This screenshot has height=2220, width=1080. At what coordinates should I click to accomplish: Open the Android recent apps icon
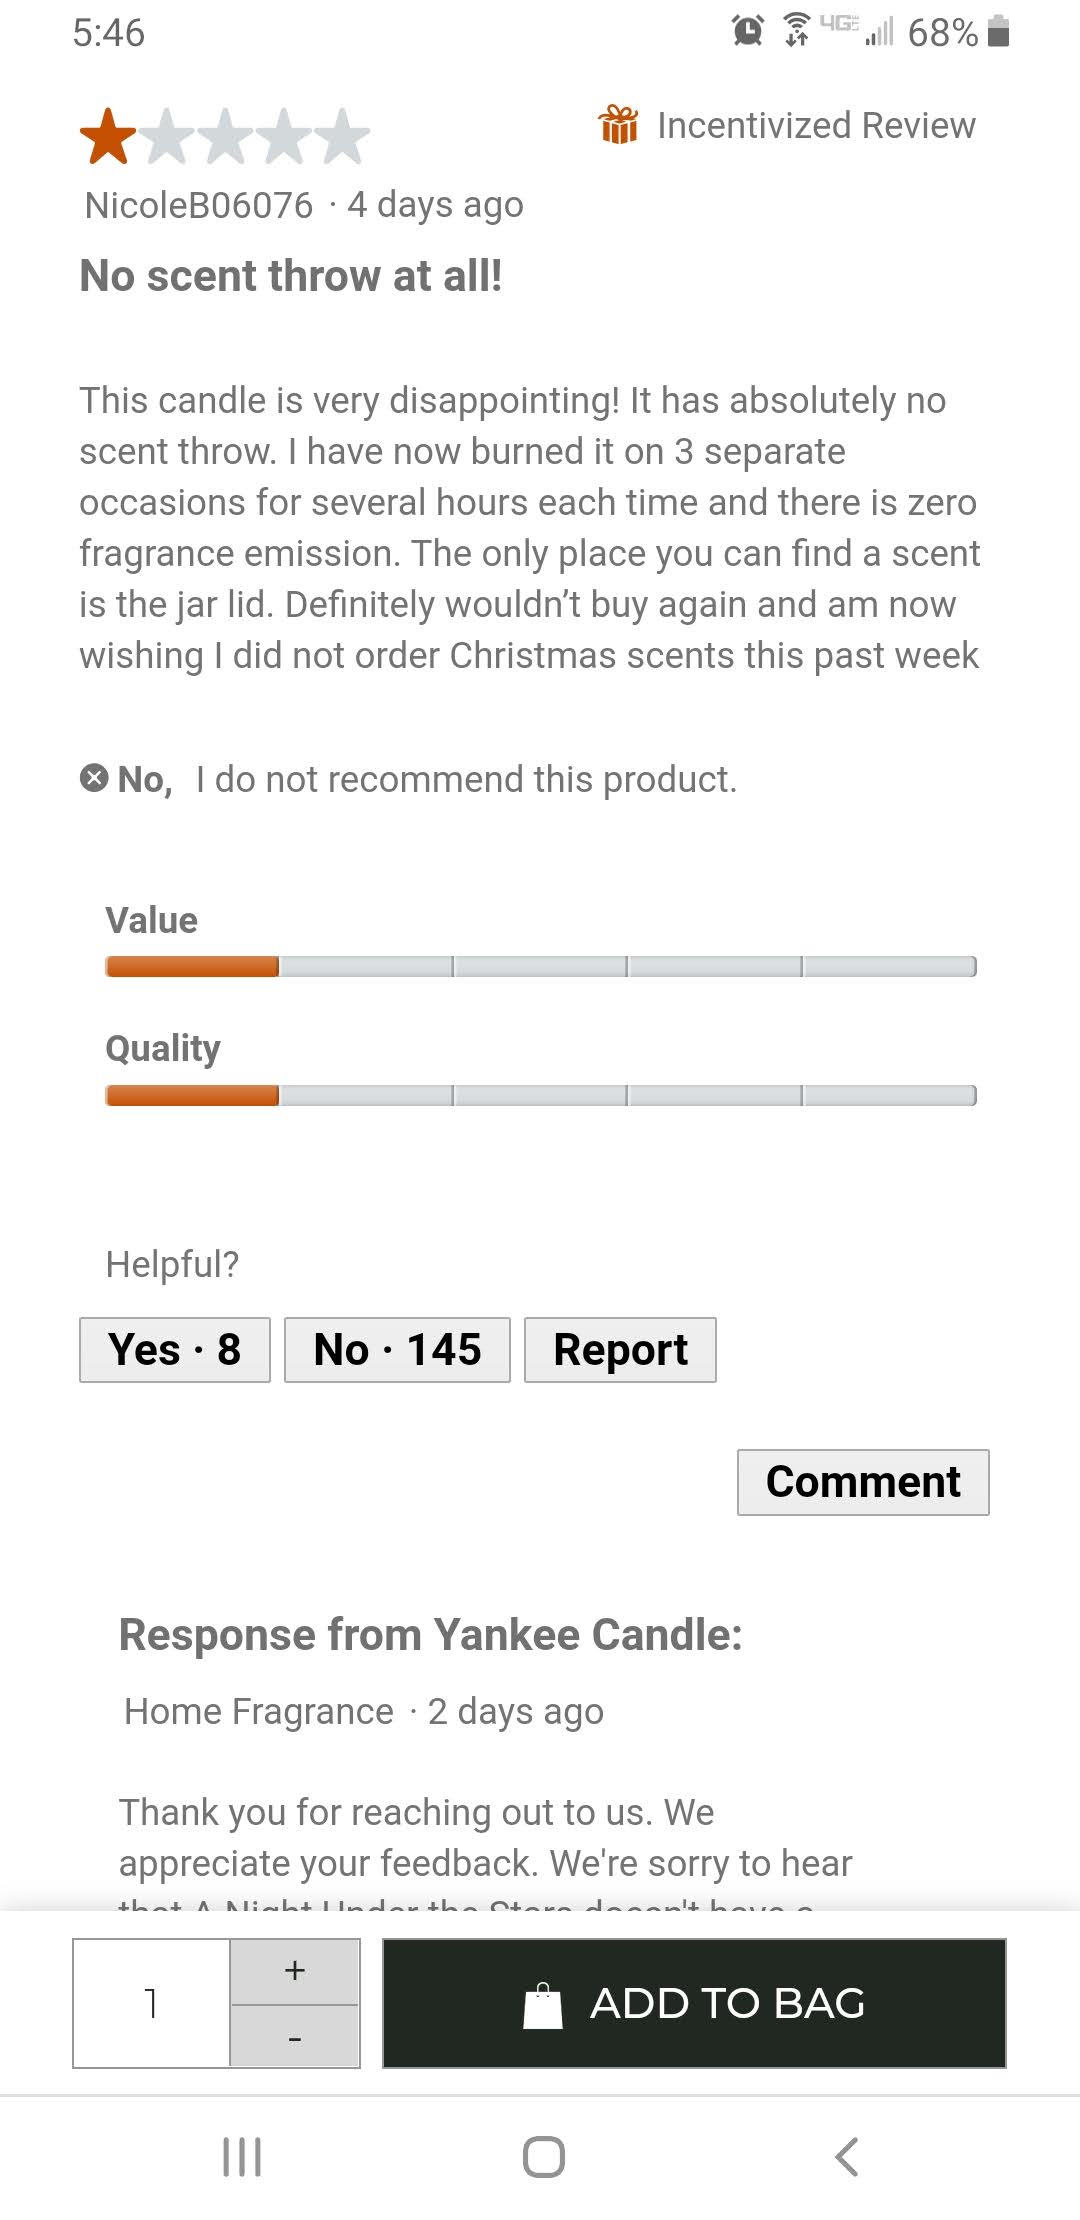242,2157
